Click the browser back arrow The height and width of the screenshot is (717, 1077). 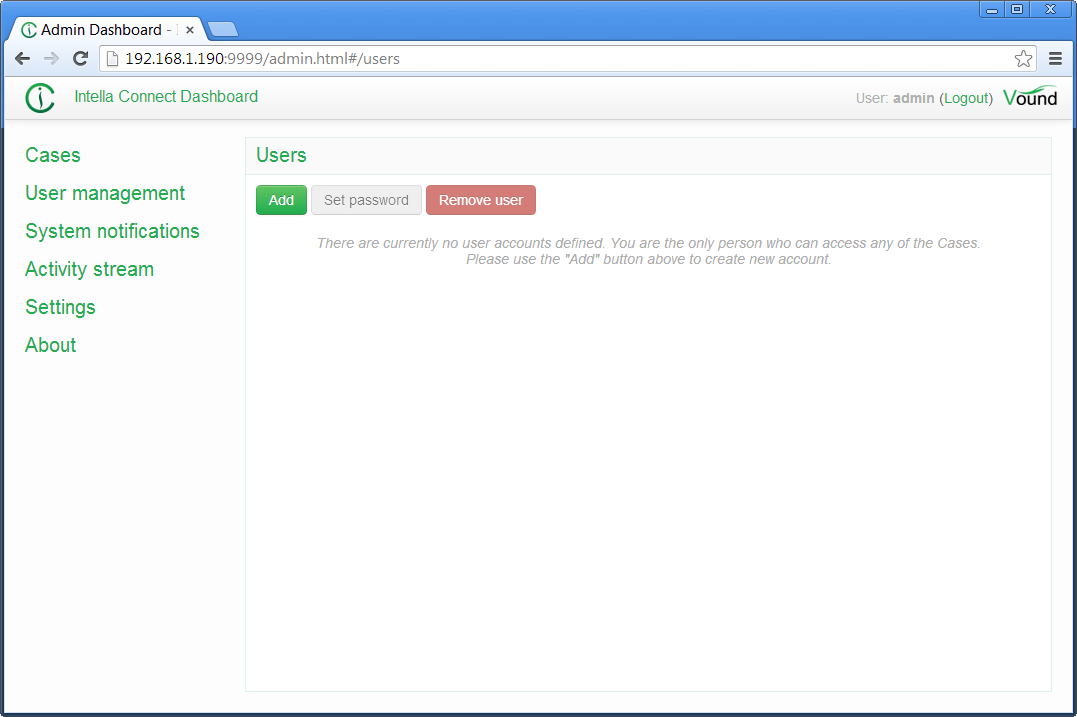pos(22,59)
